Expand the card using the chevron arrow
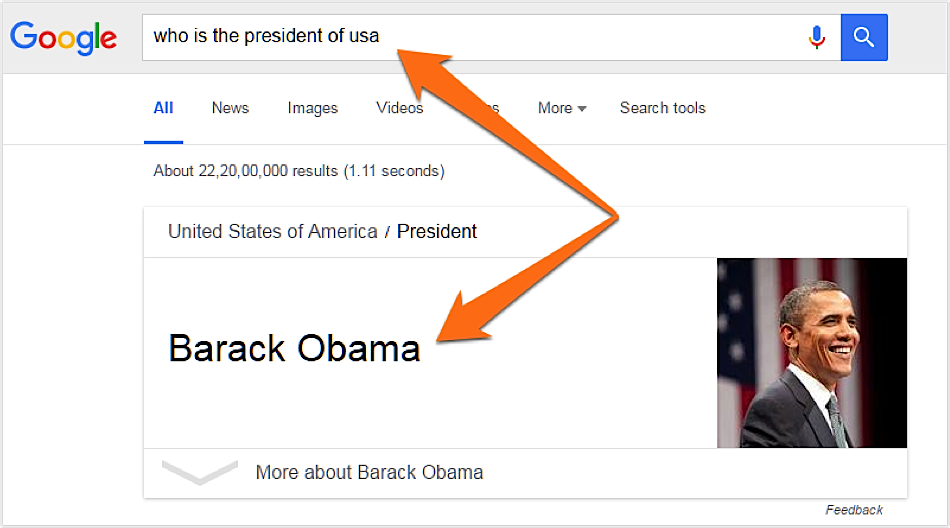 click(x=200, y=473)
